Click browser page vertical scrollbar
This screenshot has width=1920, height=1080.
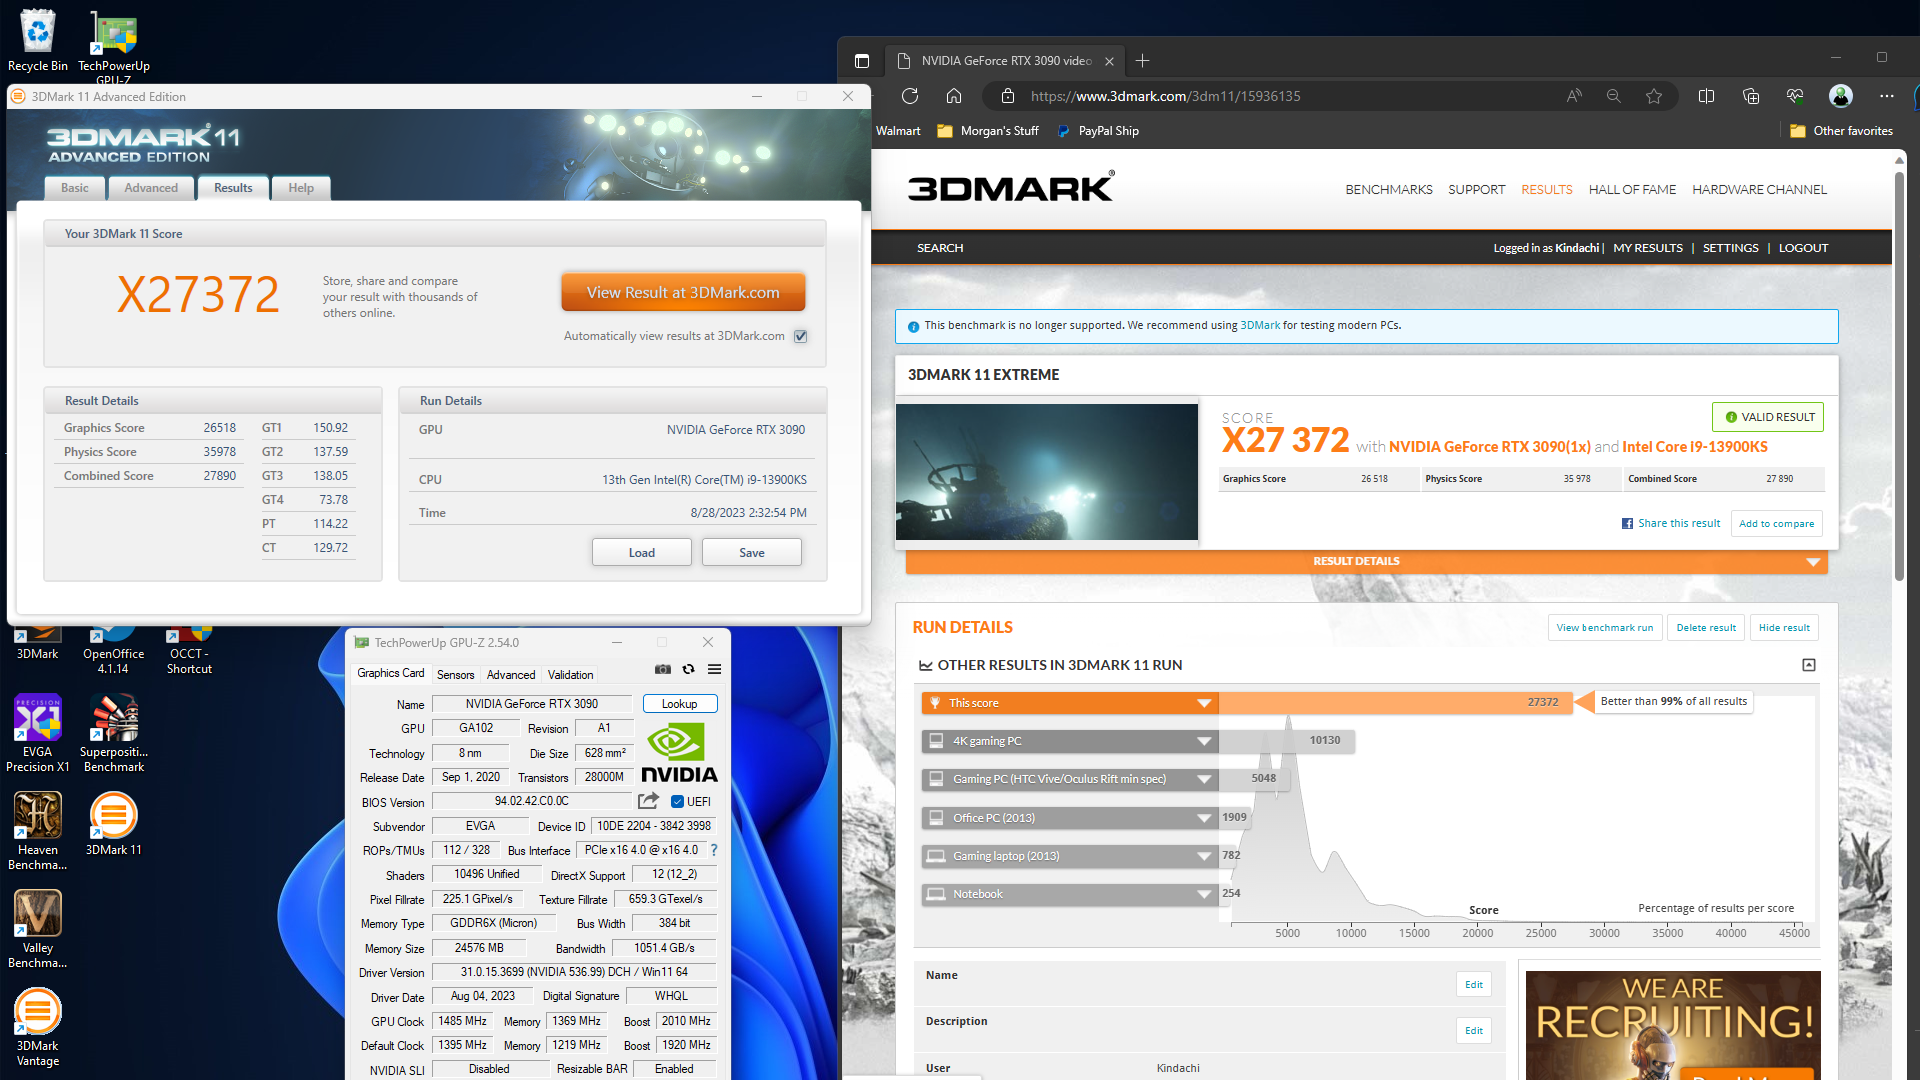click(1899, 376)
